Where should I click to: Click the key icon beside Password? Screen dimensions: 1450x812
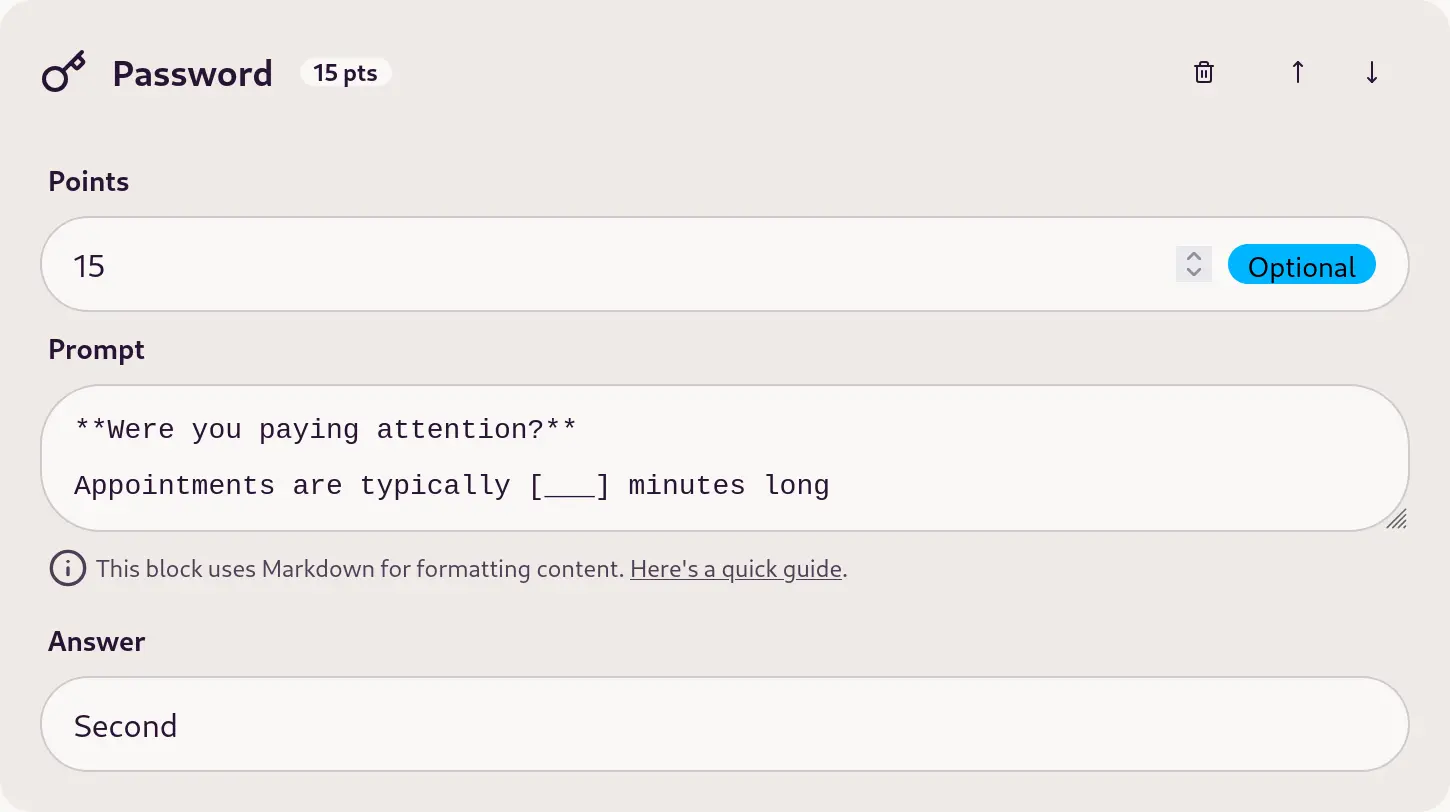click(64, 72)
